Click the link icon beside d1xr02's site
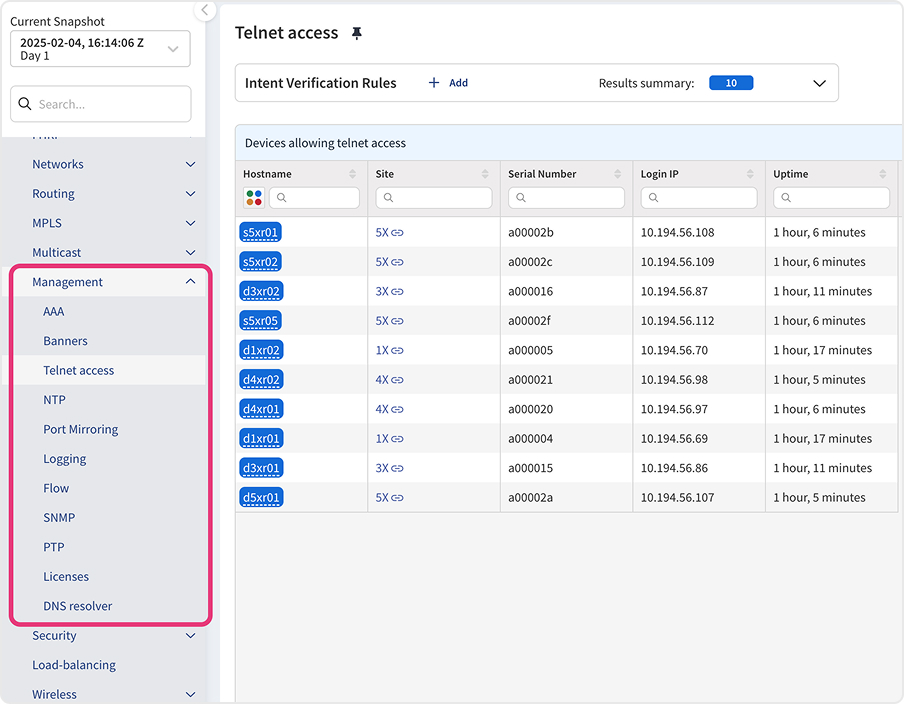The height and width of the screenshot is (704, 904). point(397,351)
